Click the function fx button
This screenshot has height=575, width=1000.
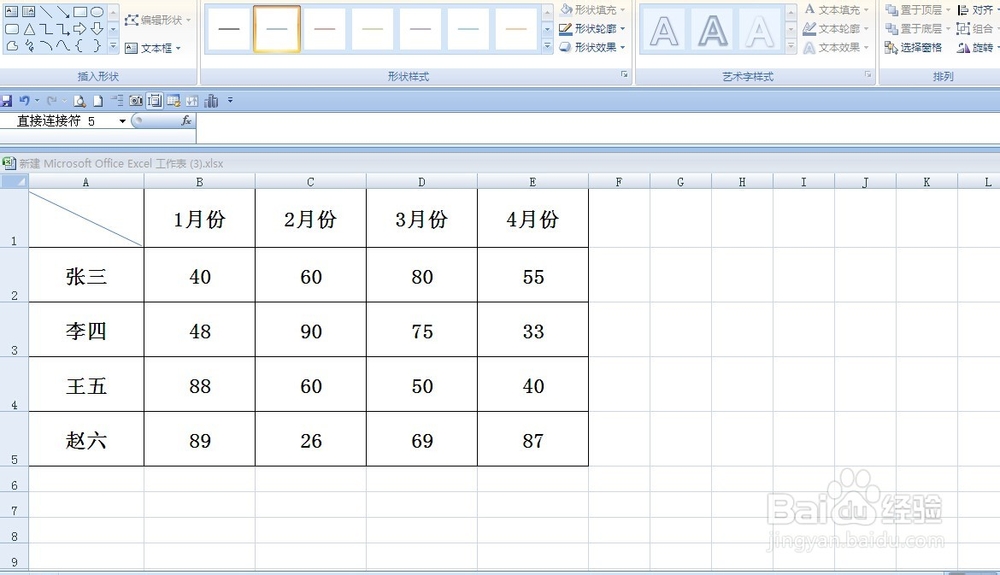point(186,120)
